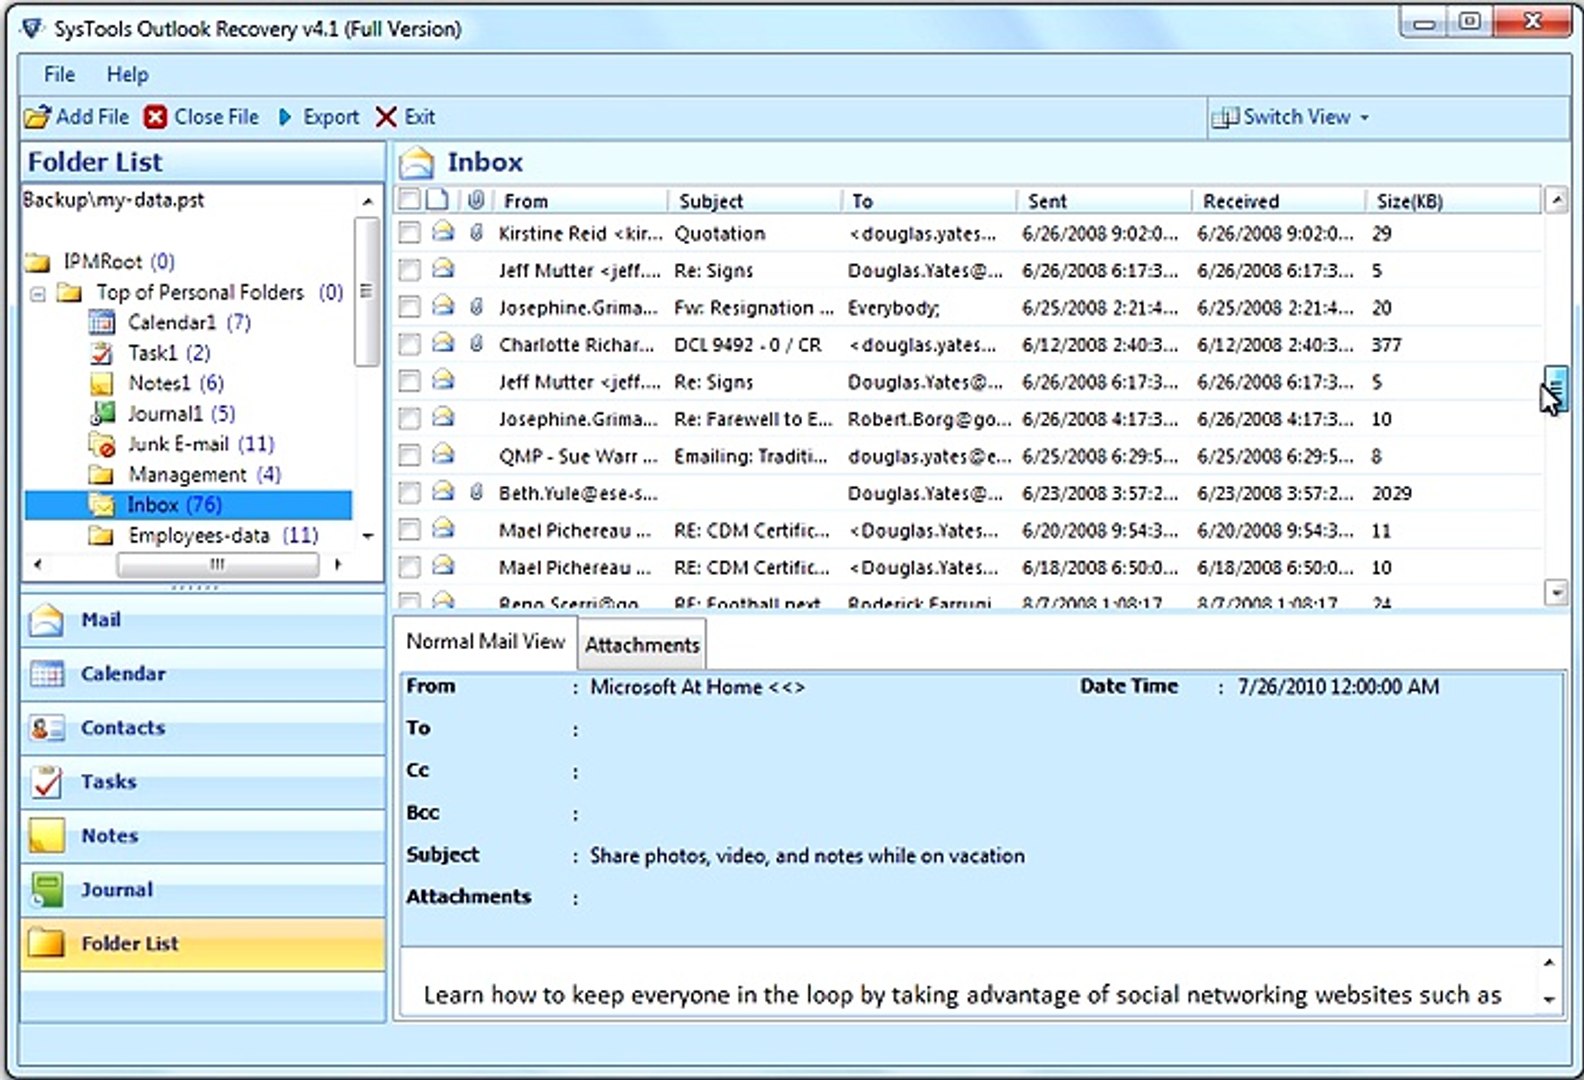This screenshot has height=1080, width=1584.
Task: Click email list scroll down arrow
Action: 1556,592
